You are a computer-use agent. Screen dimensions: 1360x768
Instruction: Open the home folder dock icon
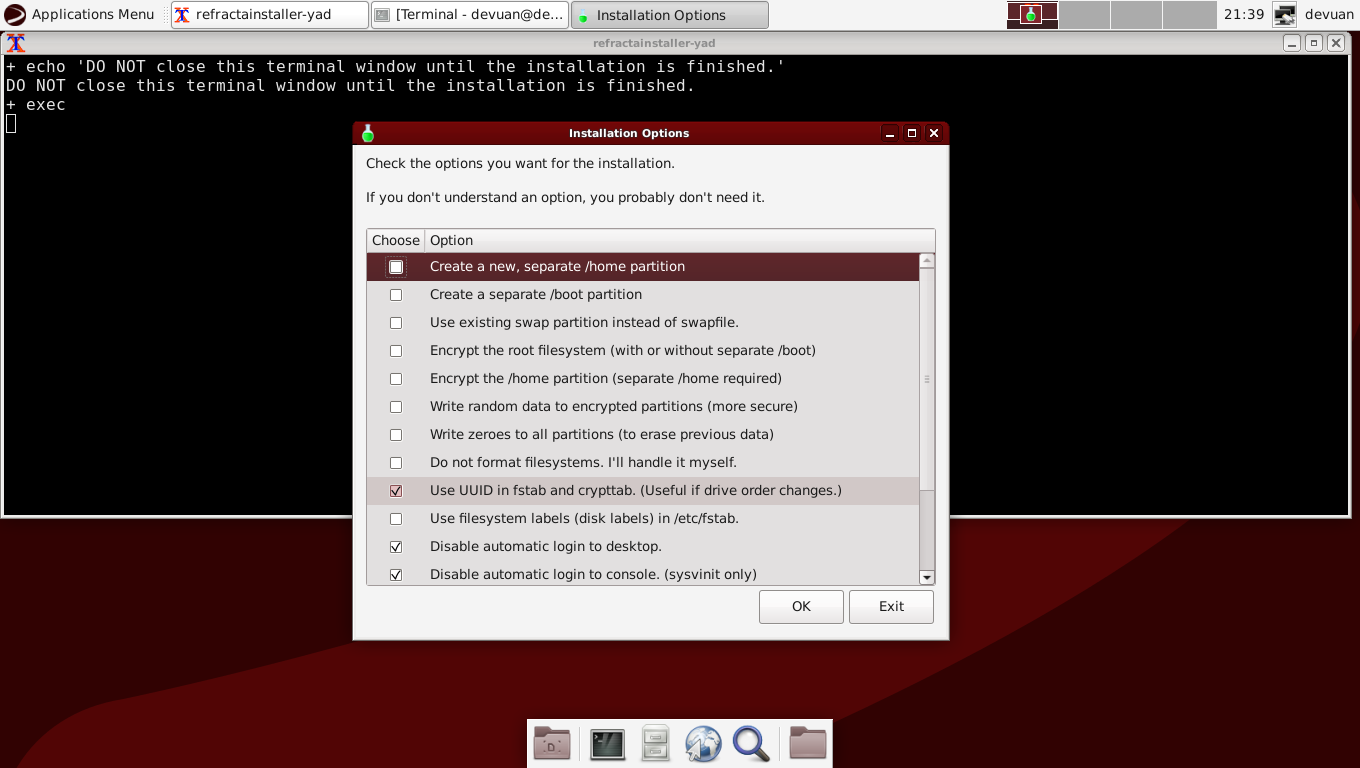(808, 743)
